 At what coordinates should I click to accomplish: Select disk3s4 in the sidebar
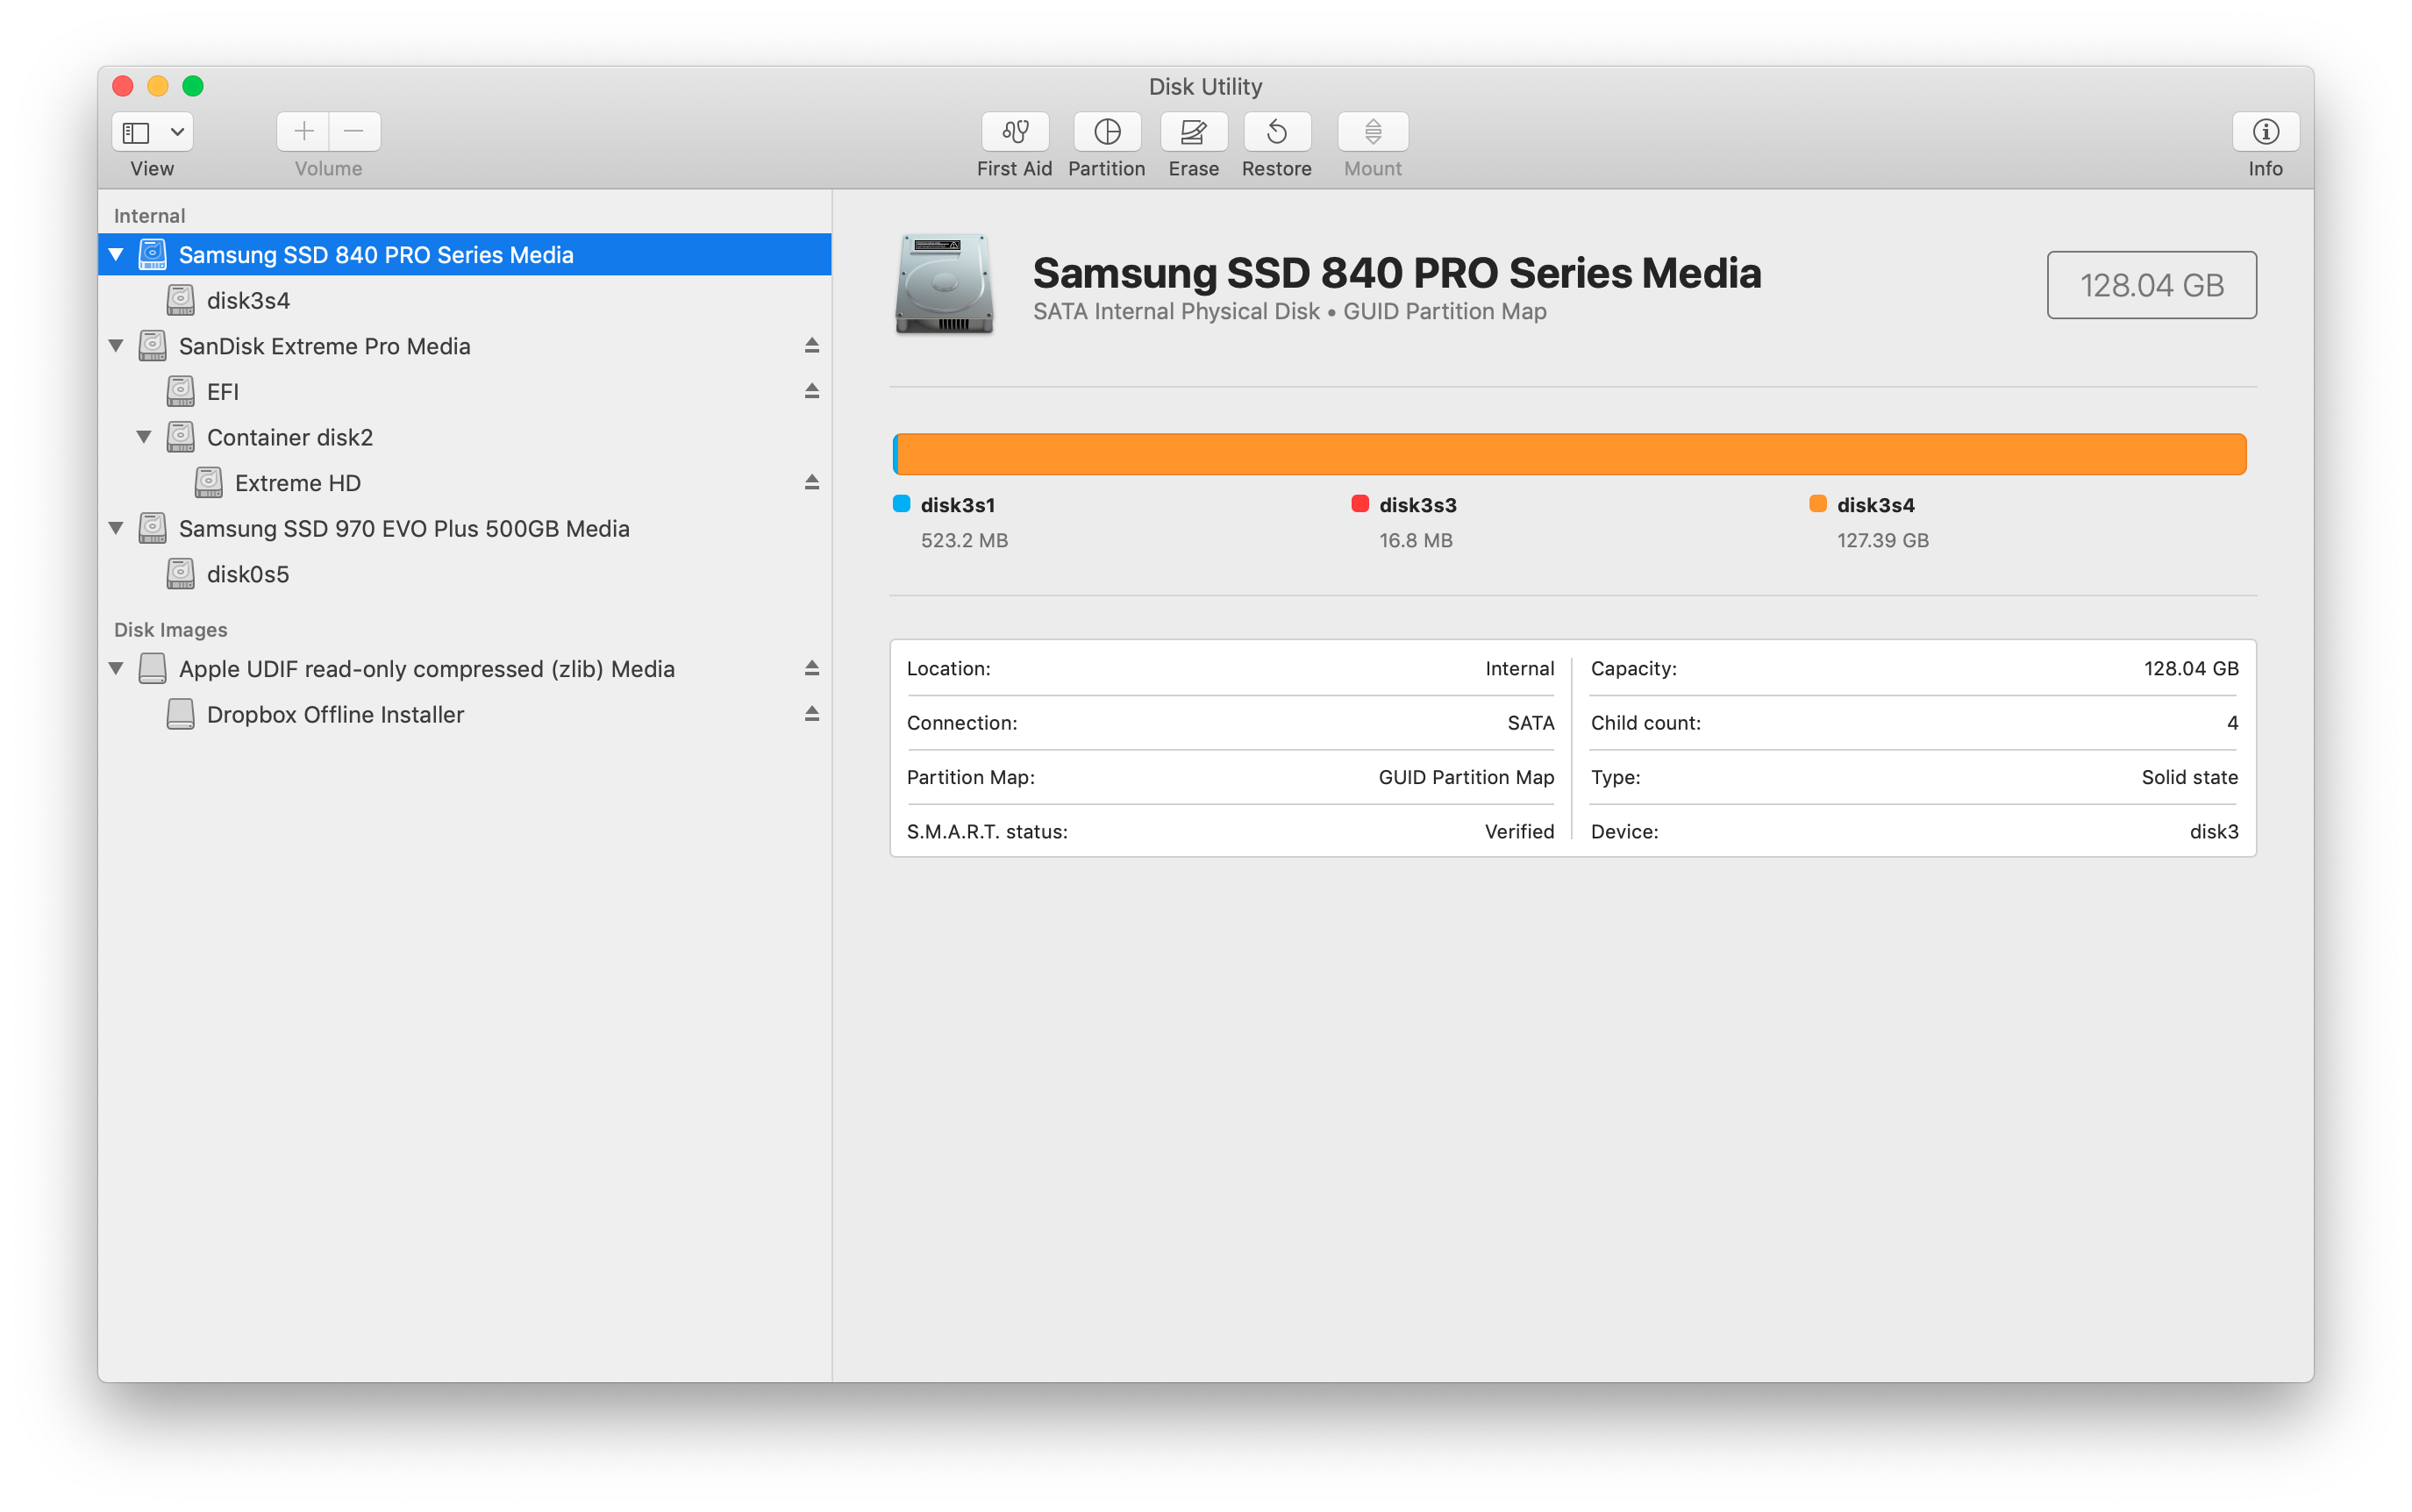(247, 300)
